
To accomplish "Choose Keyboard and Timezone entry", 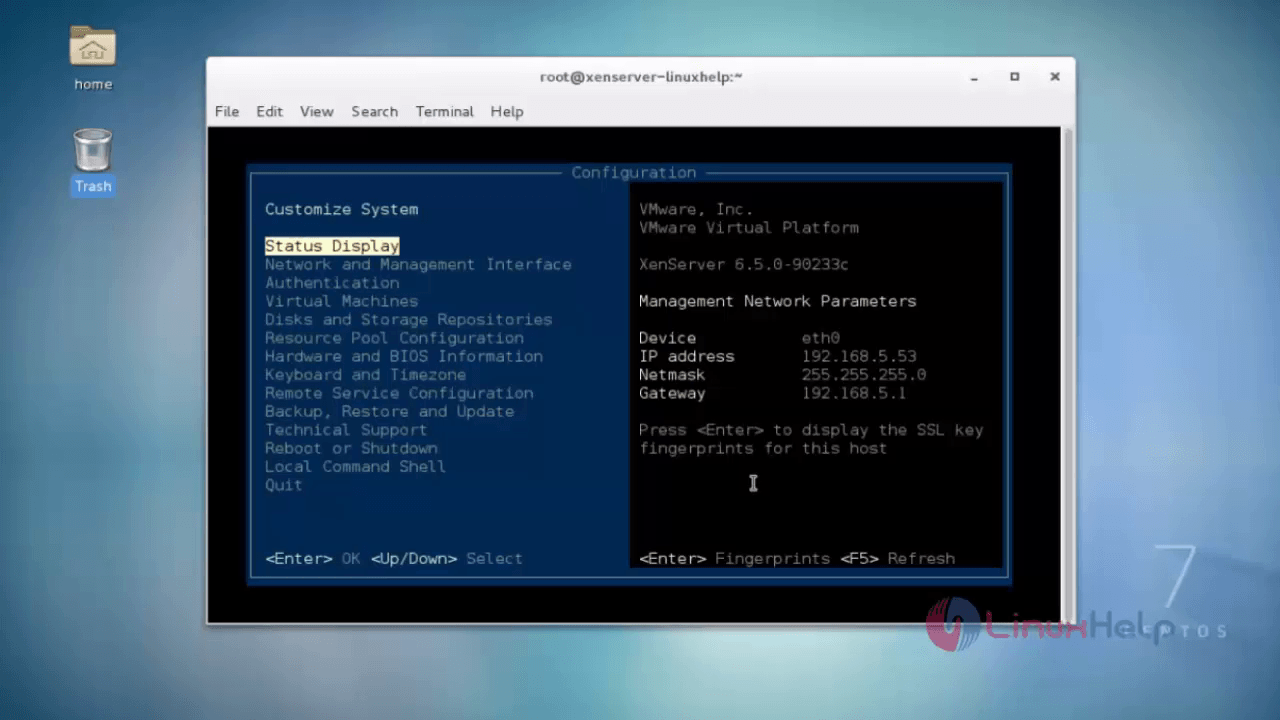I will 365,375.
